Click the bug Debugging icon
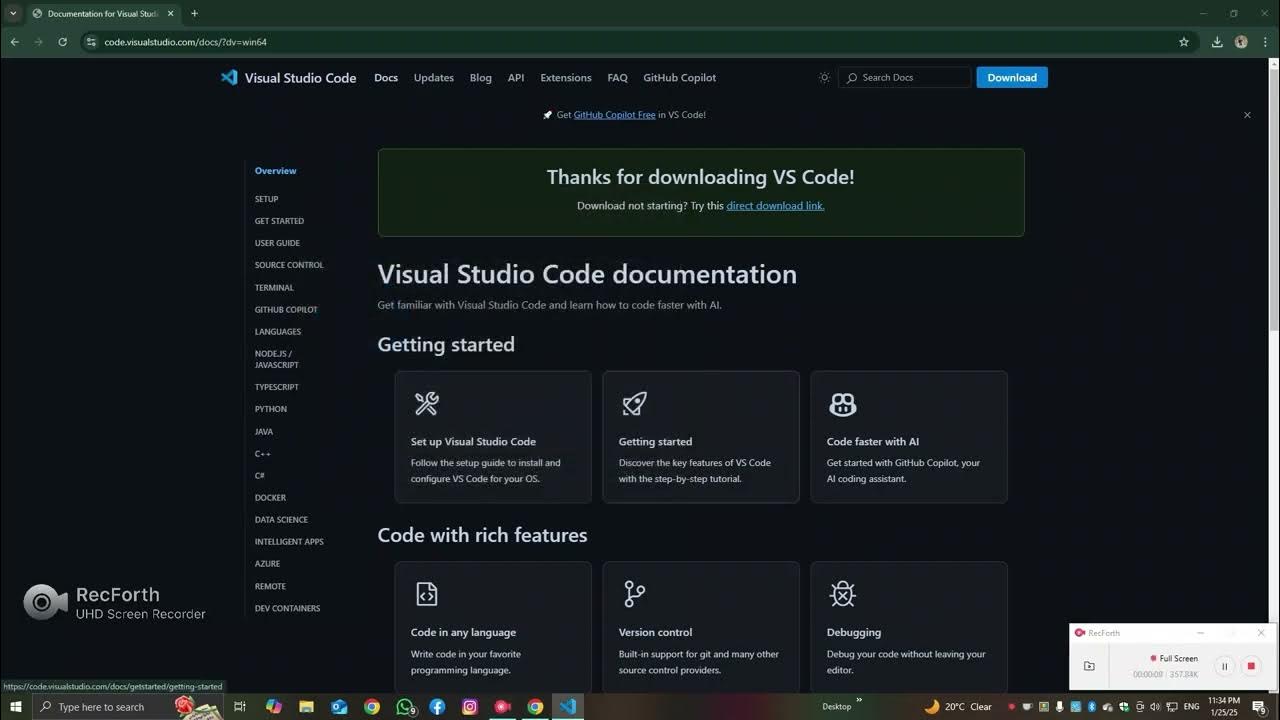1280x720 pixels. (843, 594)
